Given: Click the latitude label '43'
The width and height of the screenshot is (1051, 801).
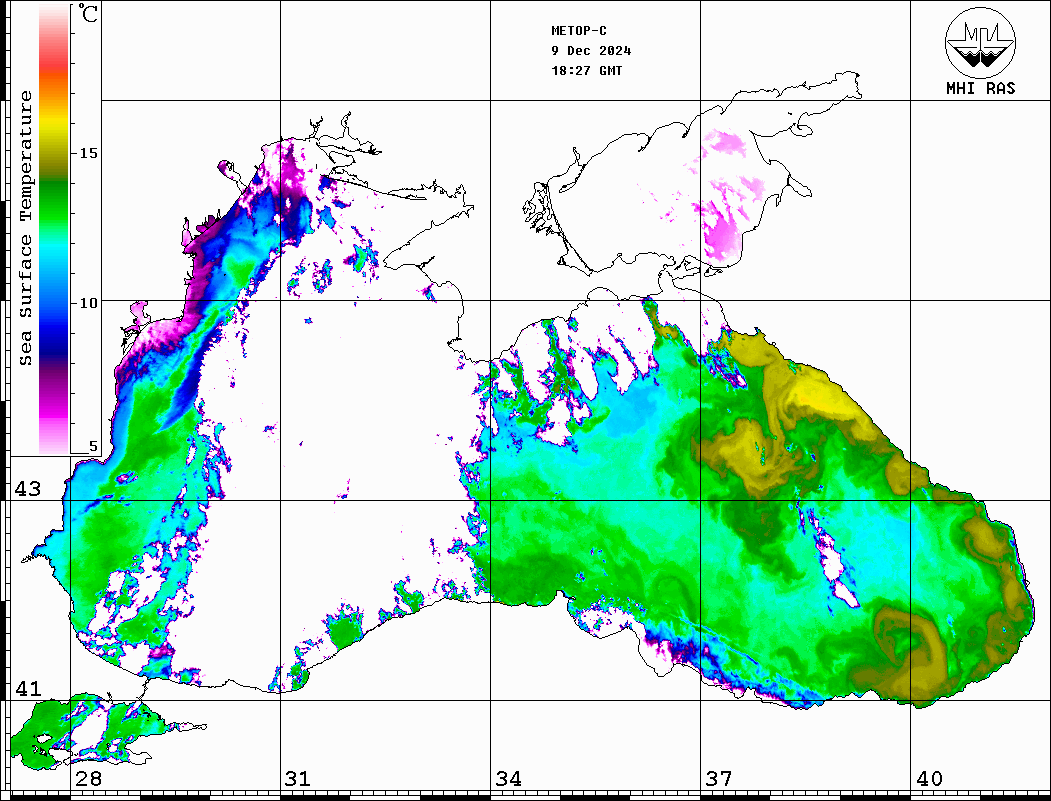Looking at the screenshot, I should click(x=28, y=489).
